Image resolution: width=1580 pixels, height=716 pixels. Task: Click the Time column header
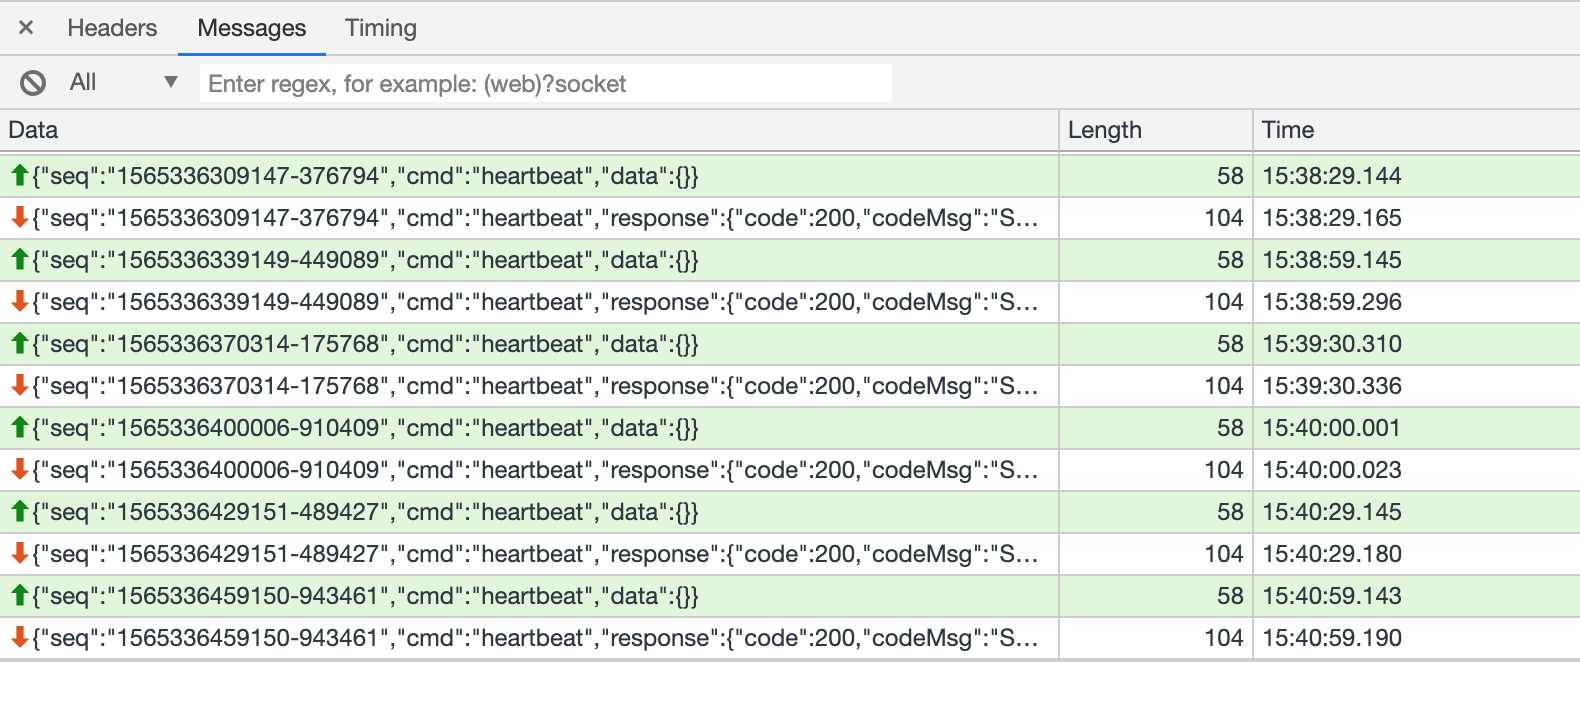click(1288, 130)
